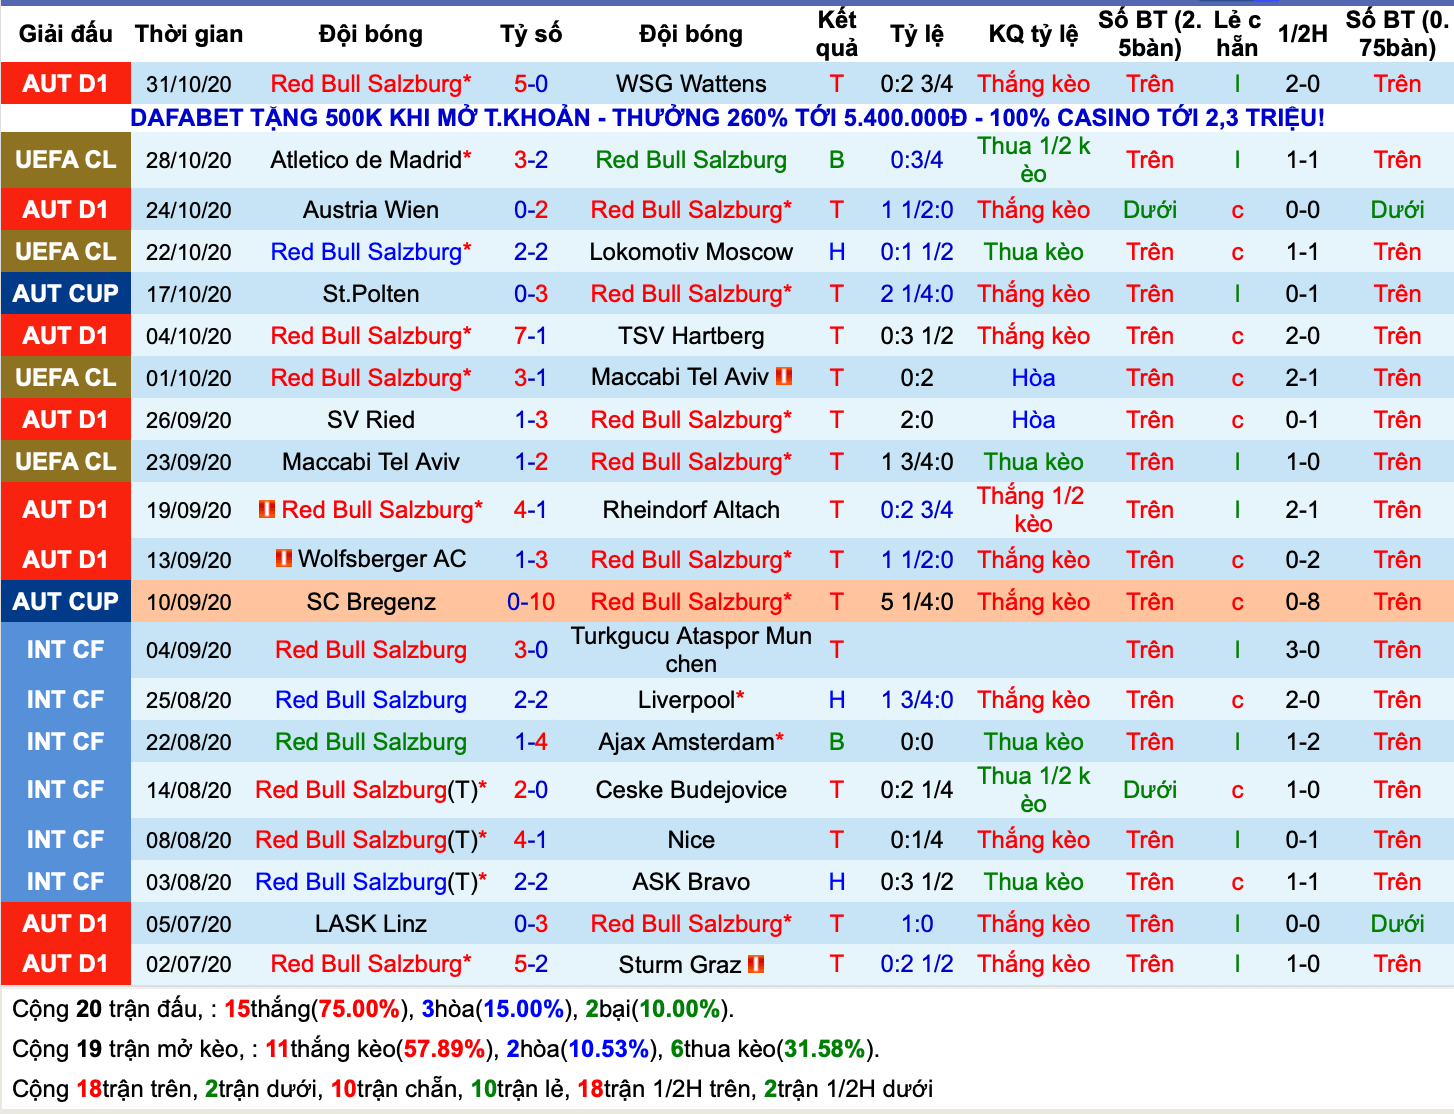The height and width of the screenshot is (1114, 1454).
Task: Open WSG Wattens team link
Action: (691, 84)
